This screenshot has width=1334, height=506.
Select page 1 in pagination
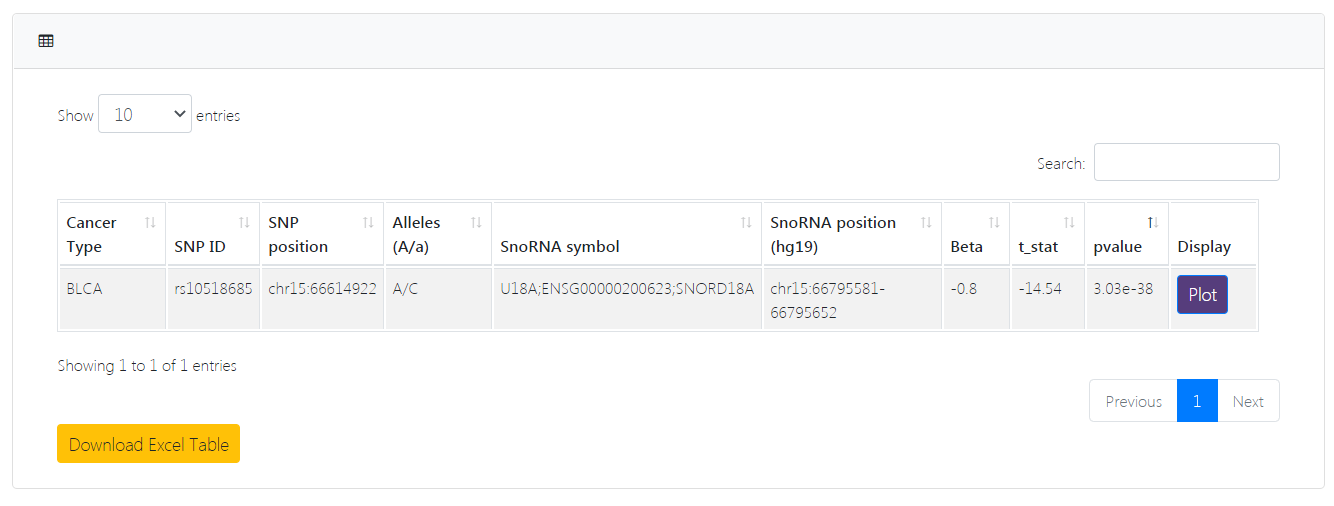[x=1197, y=401]
